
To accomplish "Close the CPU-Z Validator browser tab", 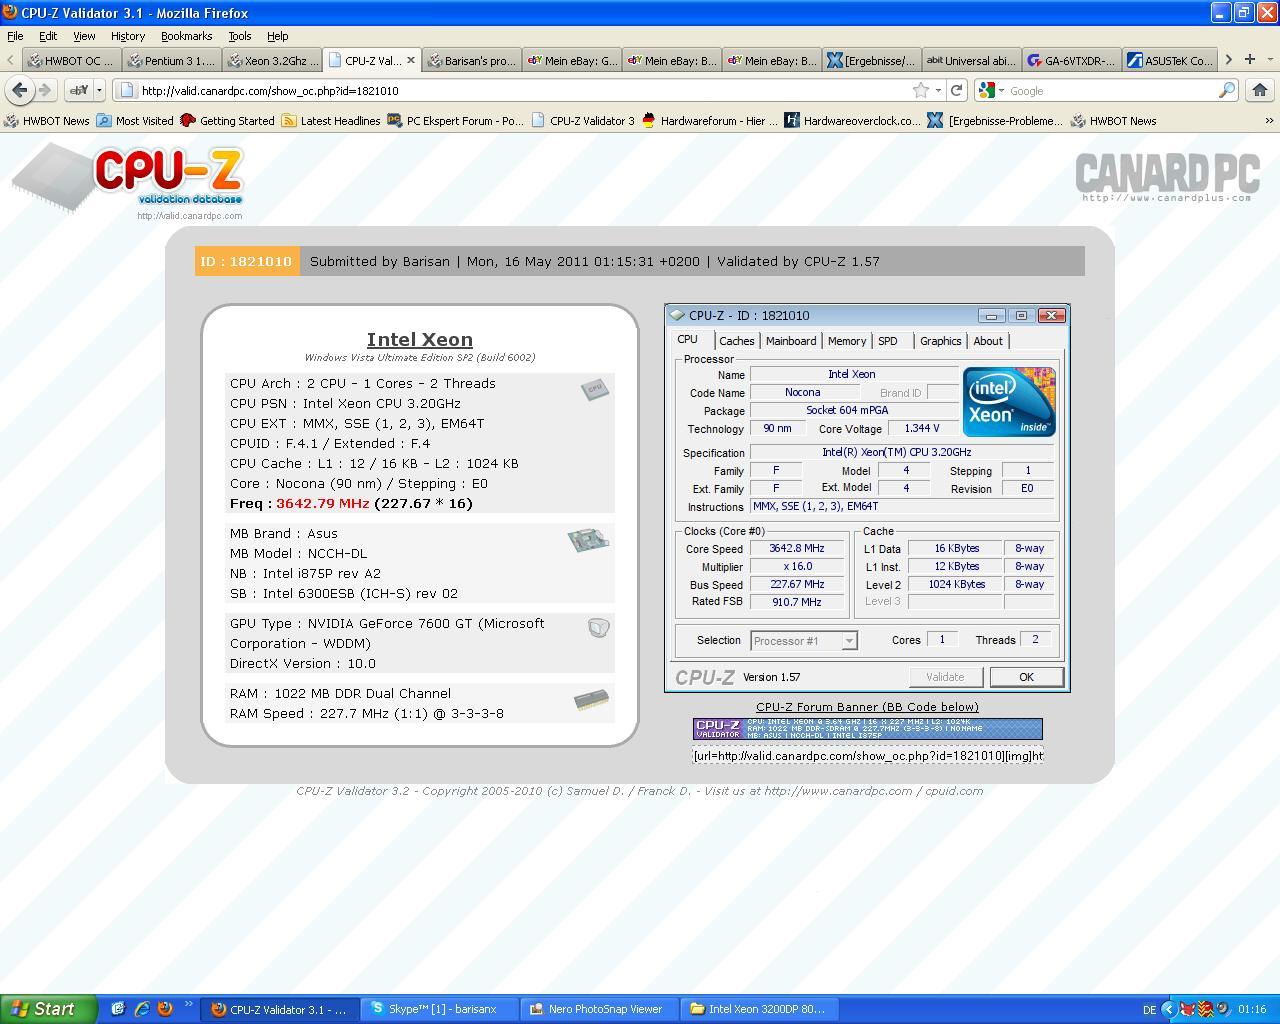I will pos(410,60).
